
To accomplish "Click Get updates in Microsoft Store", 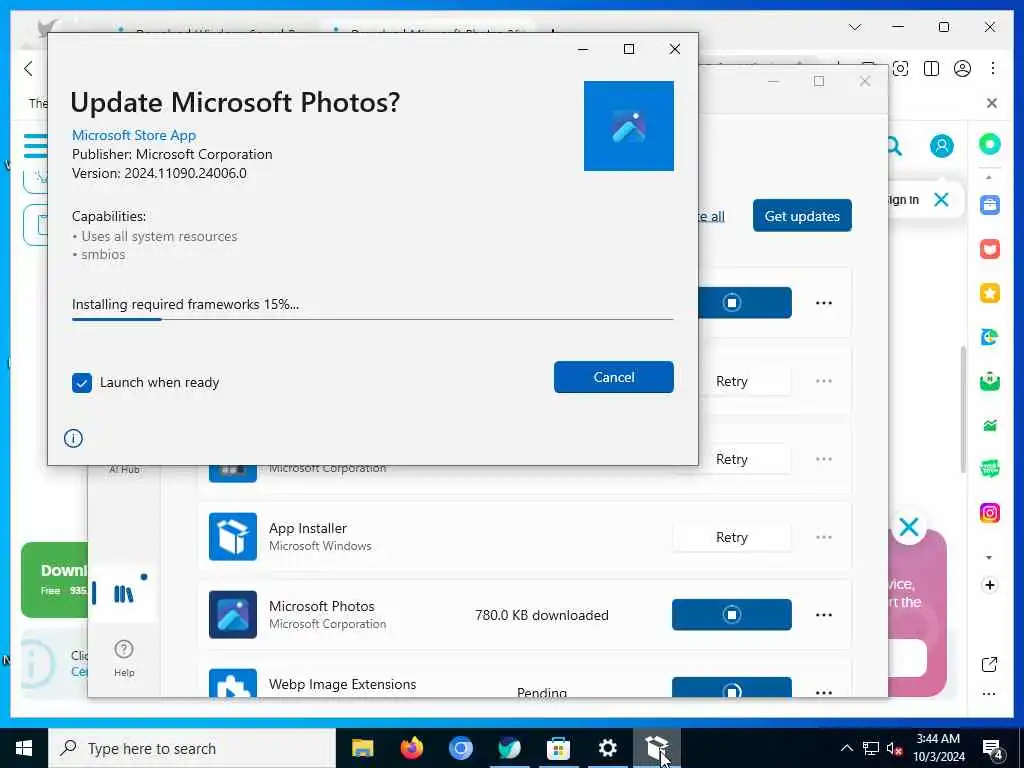I will tap(802, 216).
